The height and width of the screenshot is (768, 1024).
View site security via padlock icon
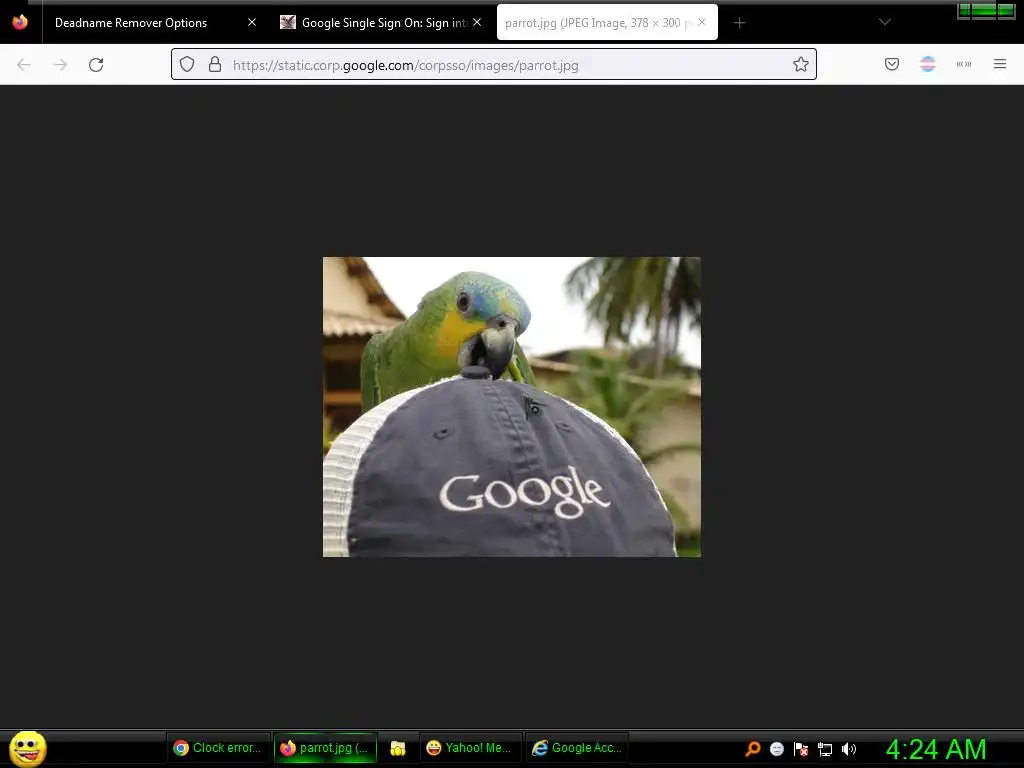215,64
